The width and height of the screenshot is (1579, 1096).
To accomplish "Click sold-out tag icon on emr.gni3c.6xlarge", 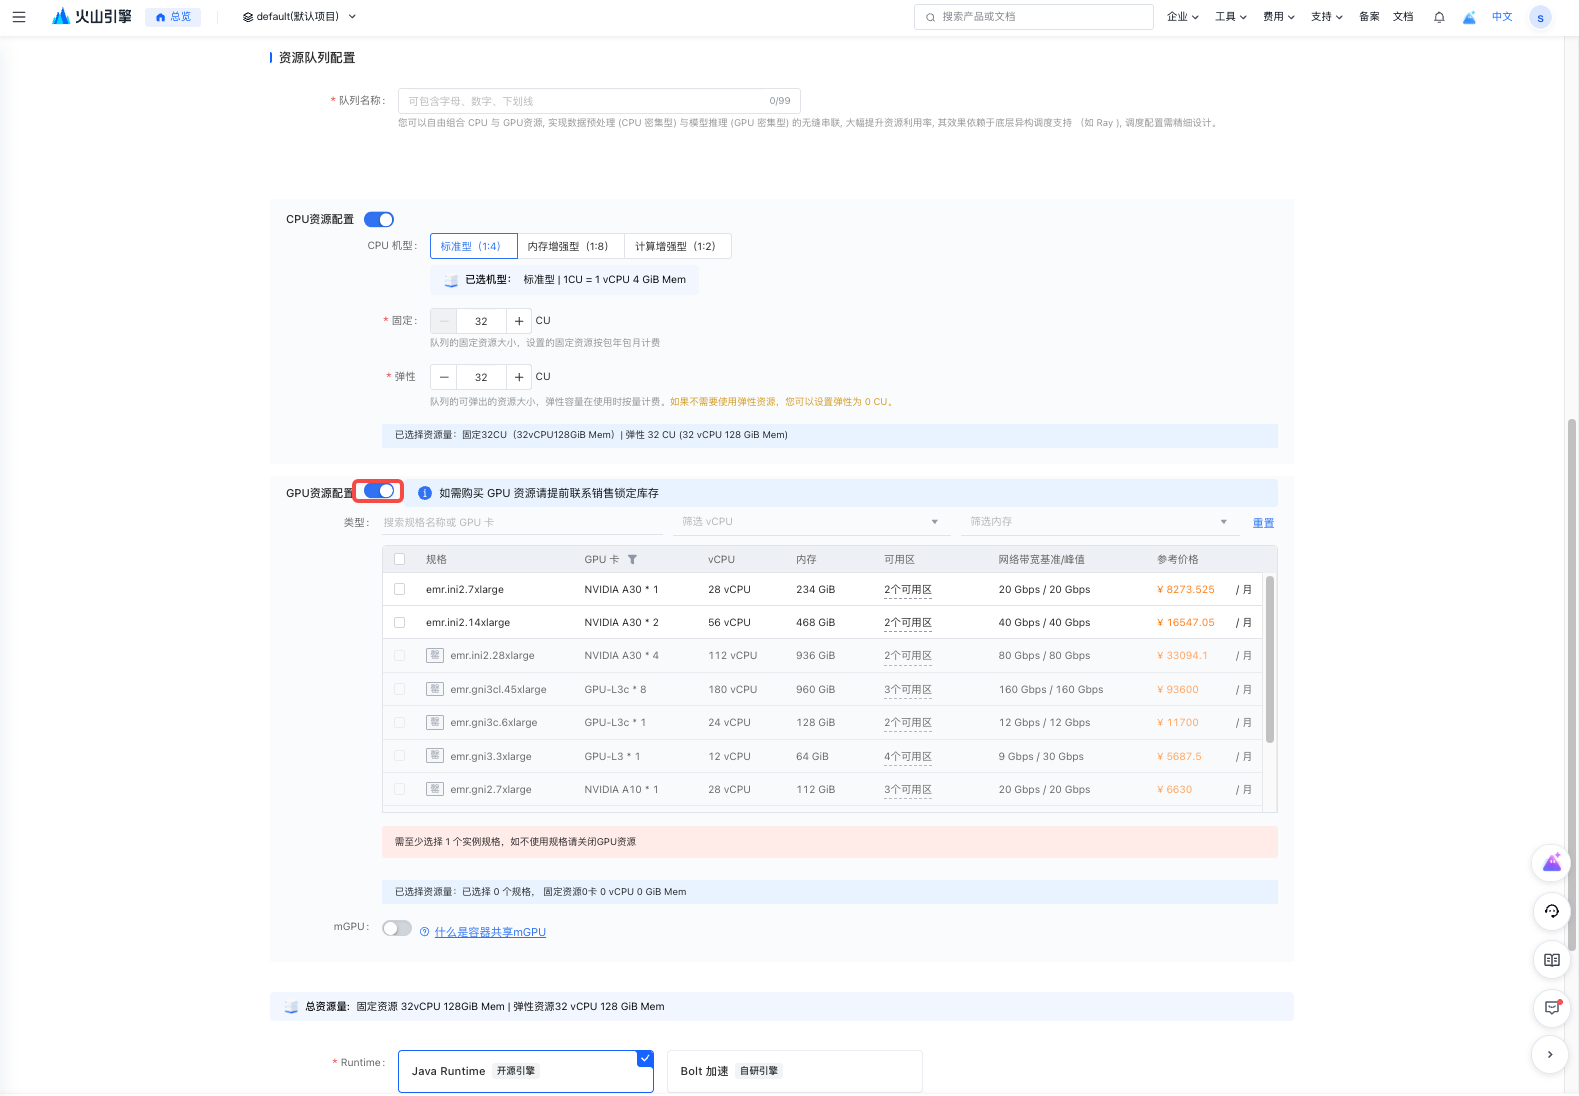I will [435, 722].
